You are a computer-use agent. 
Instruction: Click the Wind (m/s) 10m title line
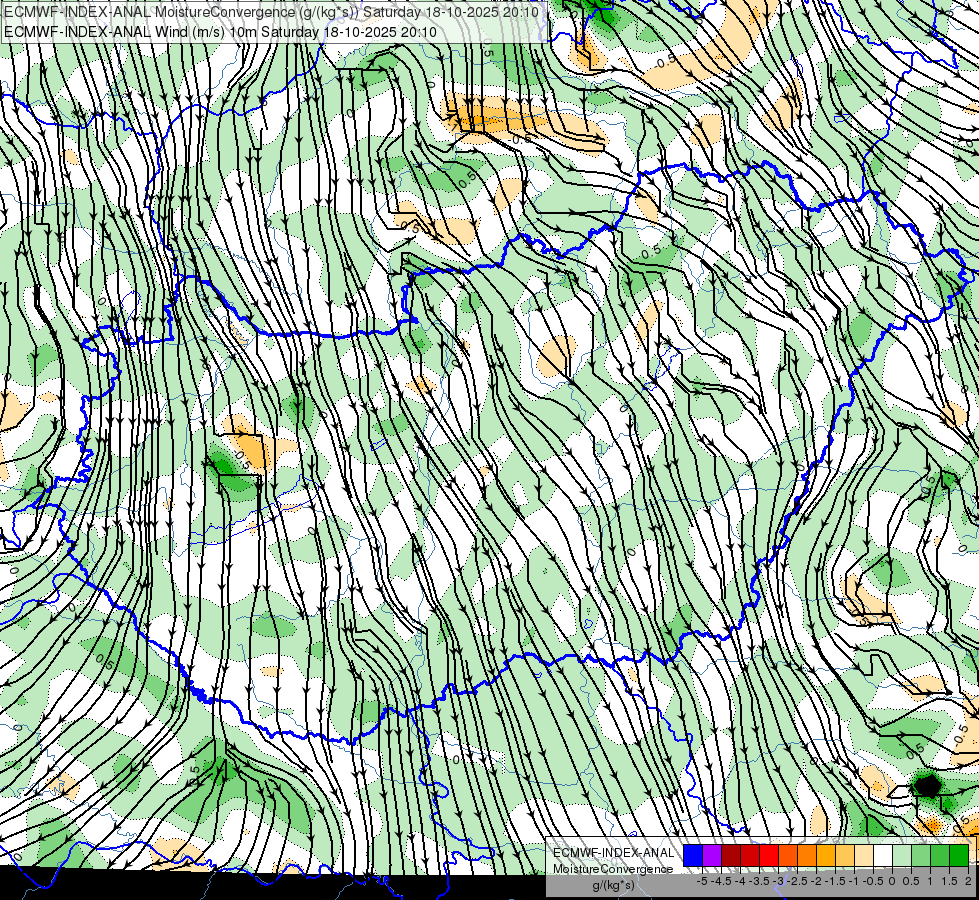220,31
